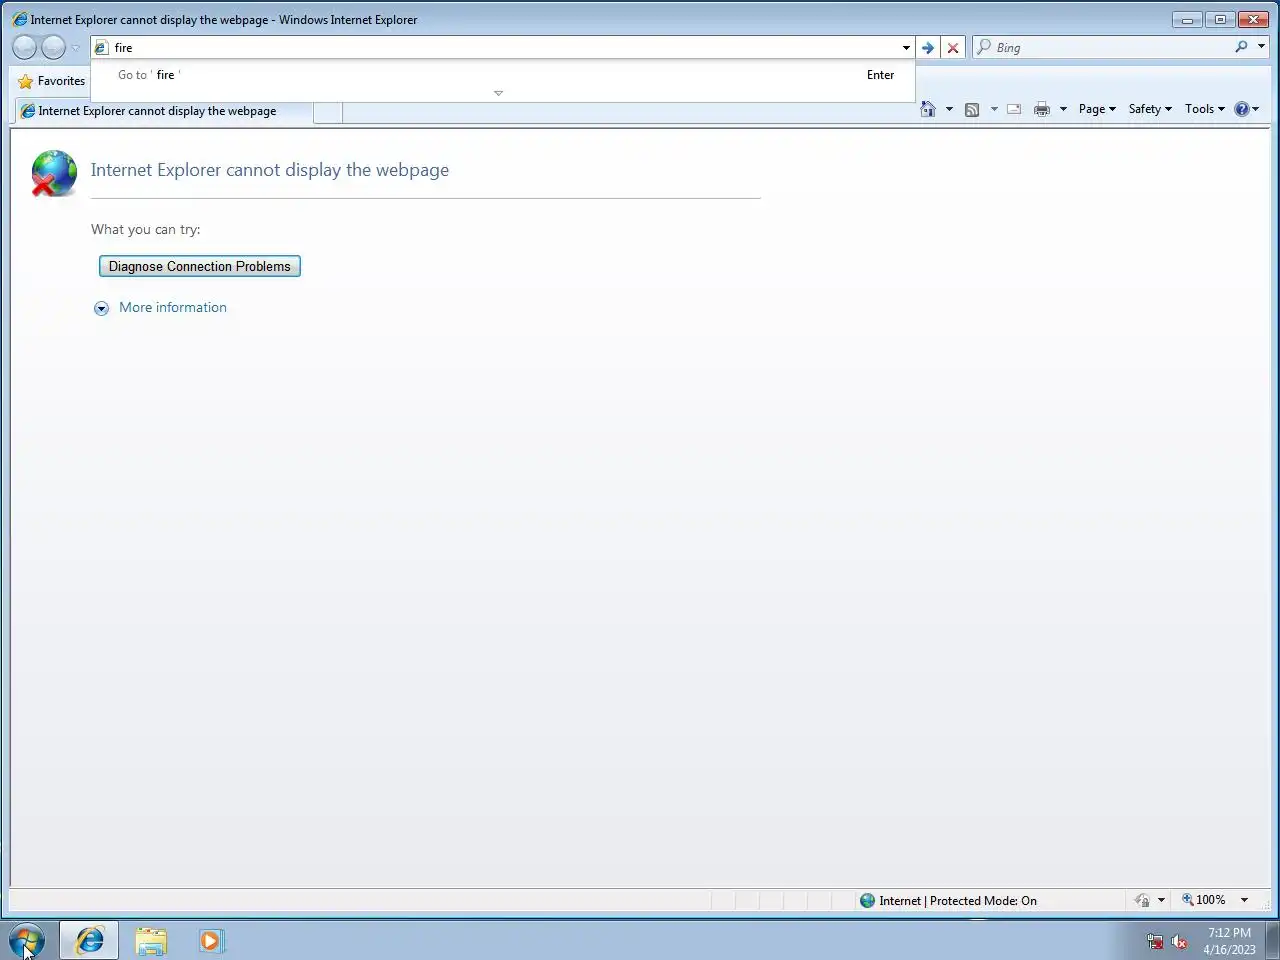The width and height of the screenshot is (1280, 960).
Task: Expand the More information chevron icon
Action: pyautogui.click(x=101, y=308)
